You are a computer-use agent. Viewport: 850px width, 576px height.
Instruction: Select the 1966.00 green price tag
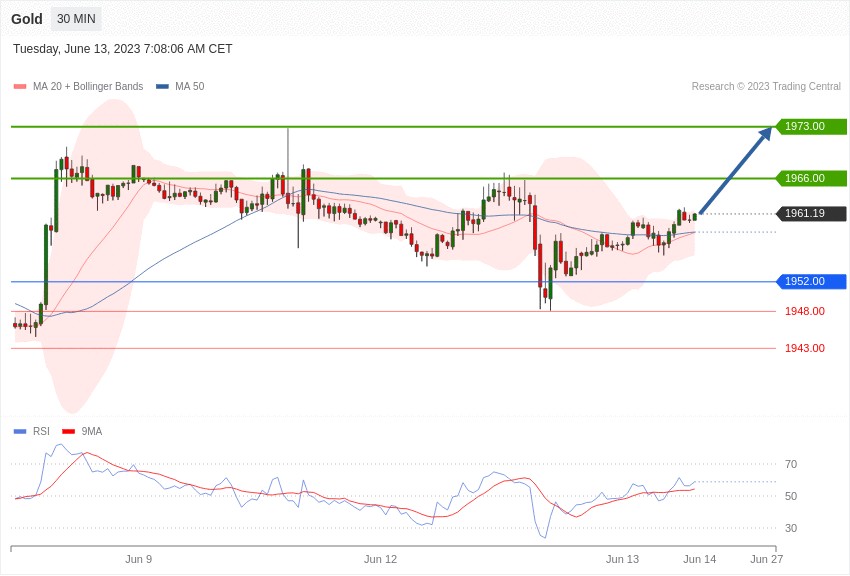(811, 178)
